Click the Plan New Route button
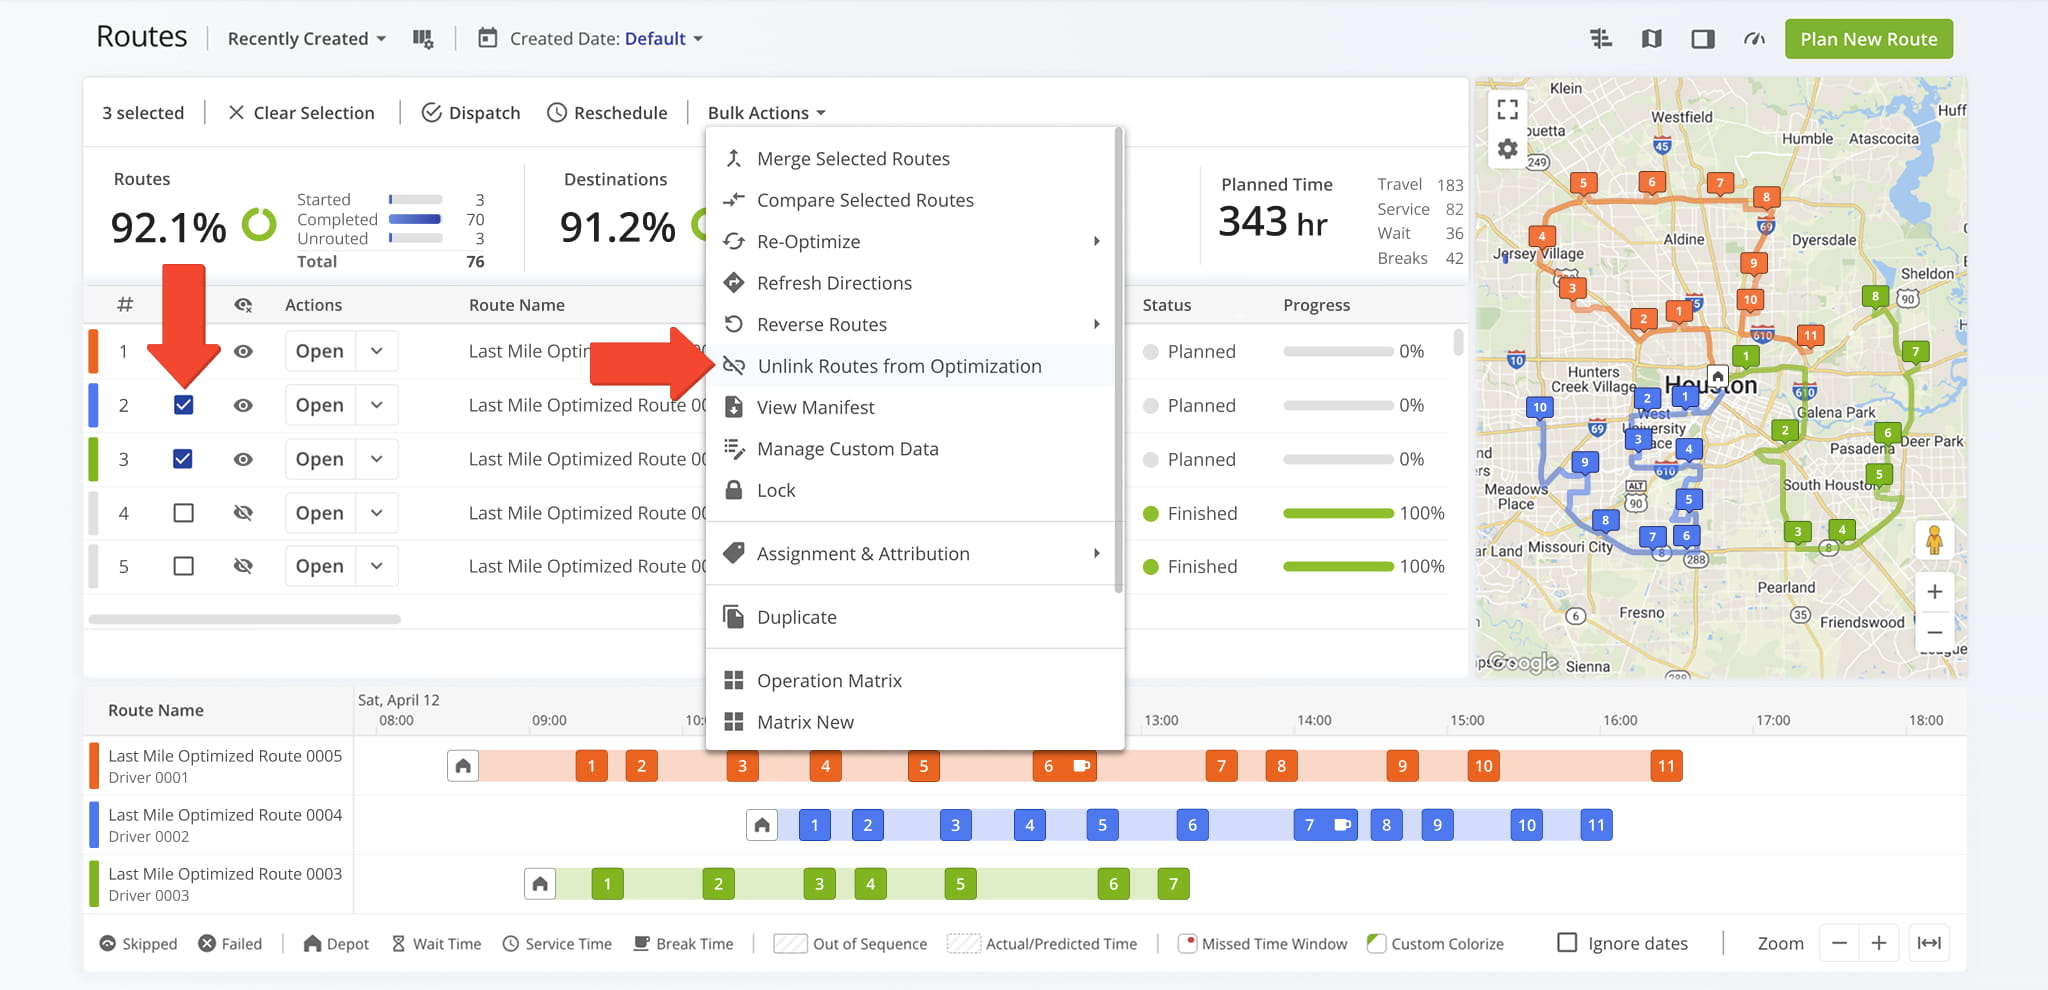This screenshot has width=2048, height=990. click(1868, 39)
